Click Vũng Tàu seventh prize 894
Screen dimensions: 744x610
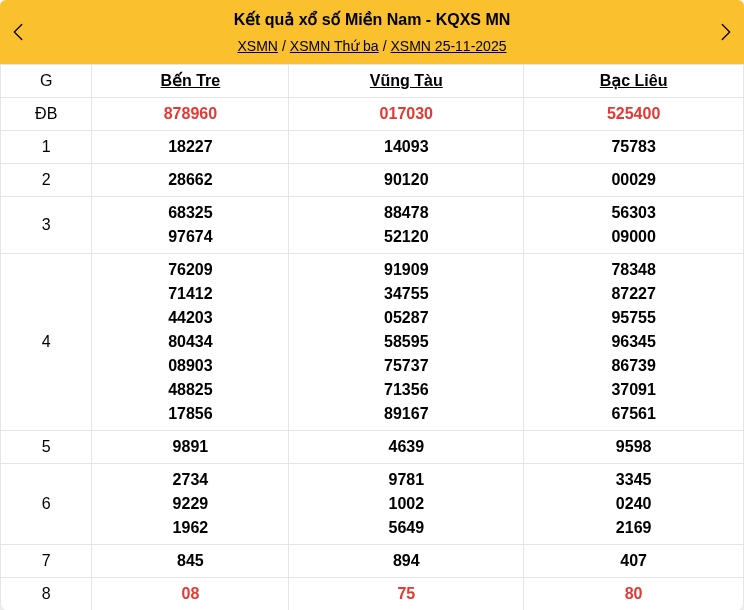point(406,561)
